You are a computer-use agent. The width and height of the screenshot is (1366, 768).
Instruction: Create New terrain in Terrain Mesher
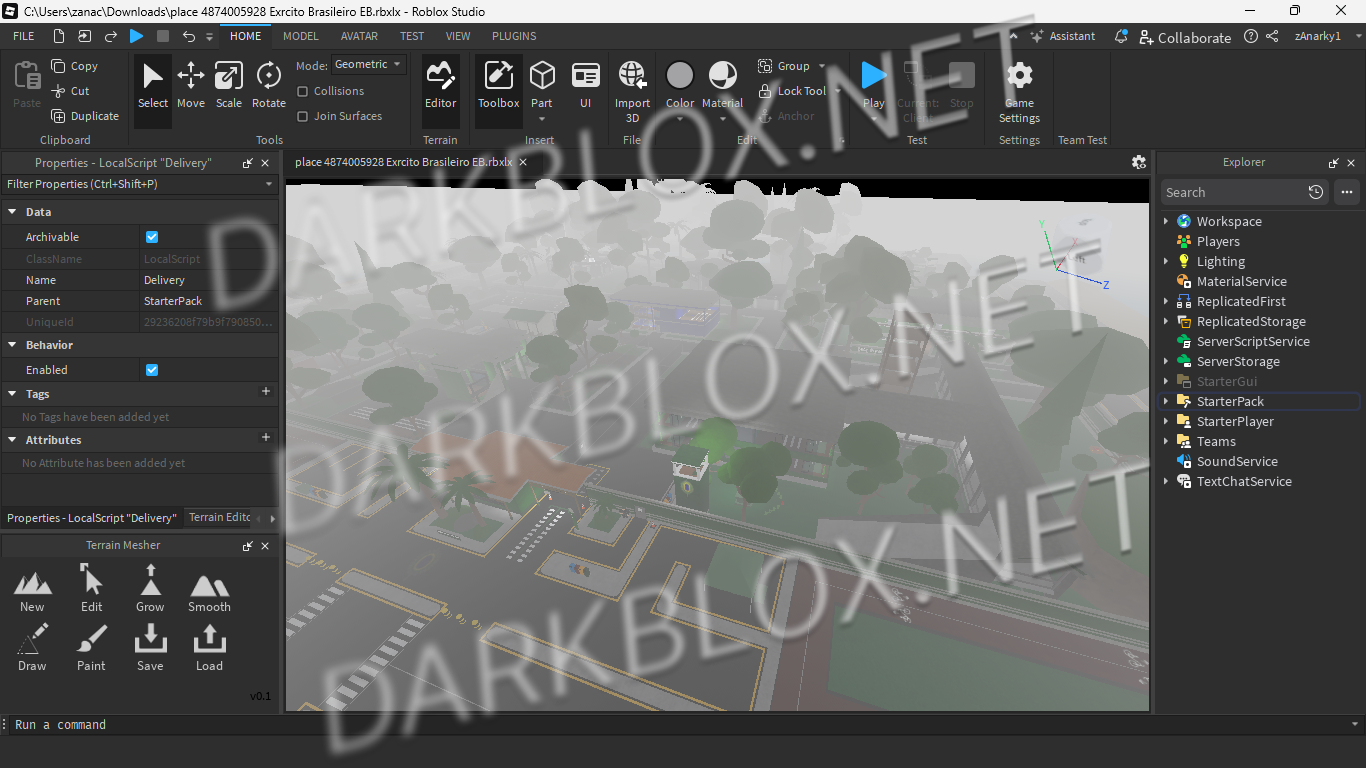click(32, 590)
